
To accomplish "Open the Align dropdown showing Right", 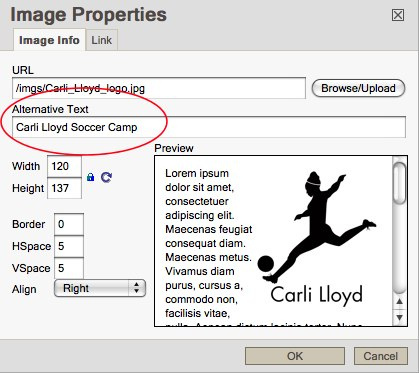I will (100, 288).
